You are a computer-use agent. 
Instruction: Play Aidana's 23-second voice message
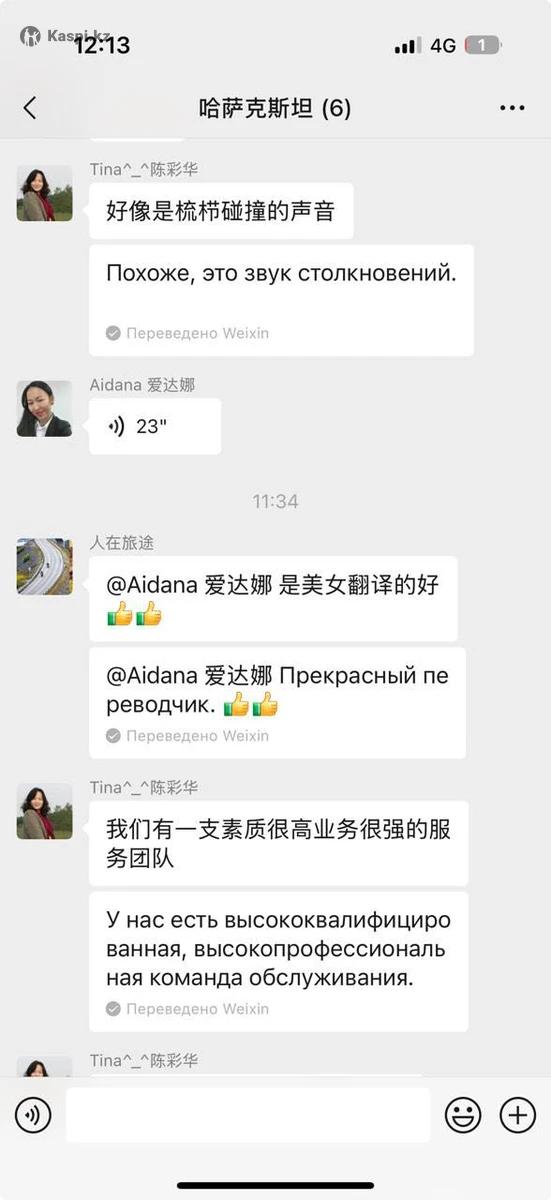pyautogui.click(x=155, y=427)
